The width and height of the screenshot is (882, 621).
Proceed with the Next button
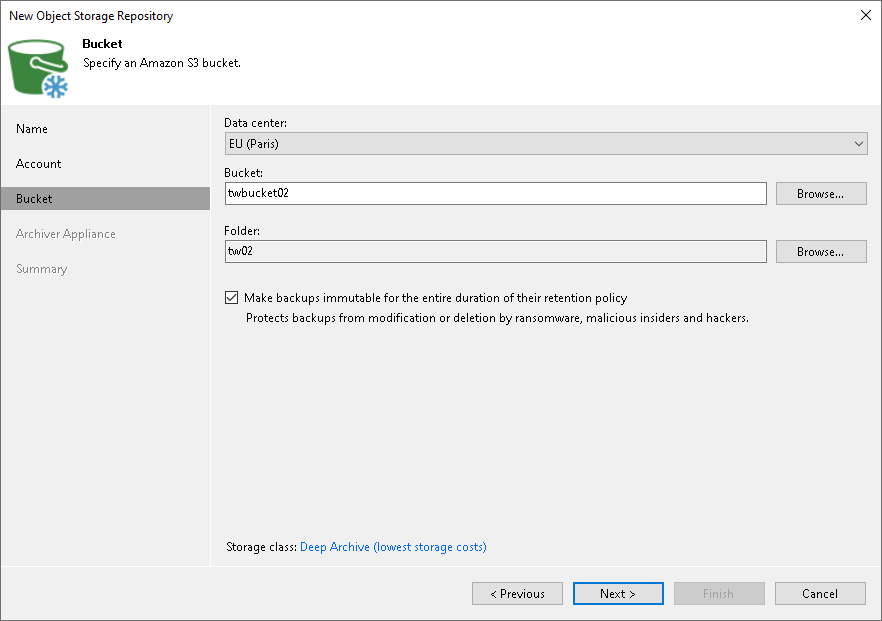pos(618,593)
